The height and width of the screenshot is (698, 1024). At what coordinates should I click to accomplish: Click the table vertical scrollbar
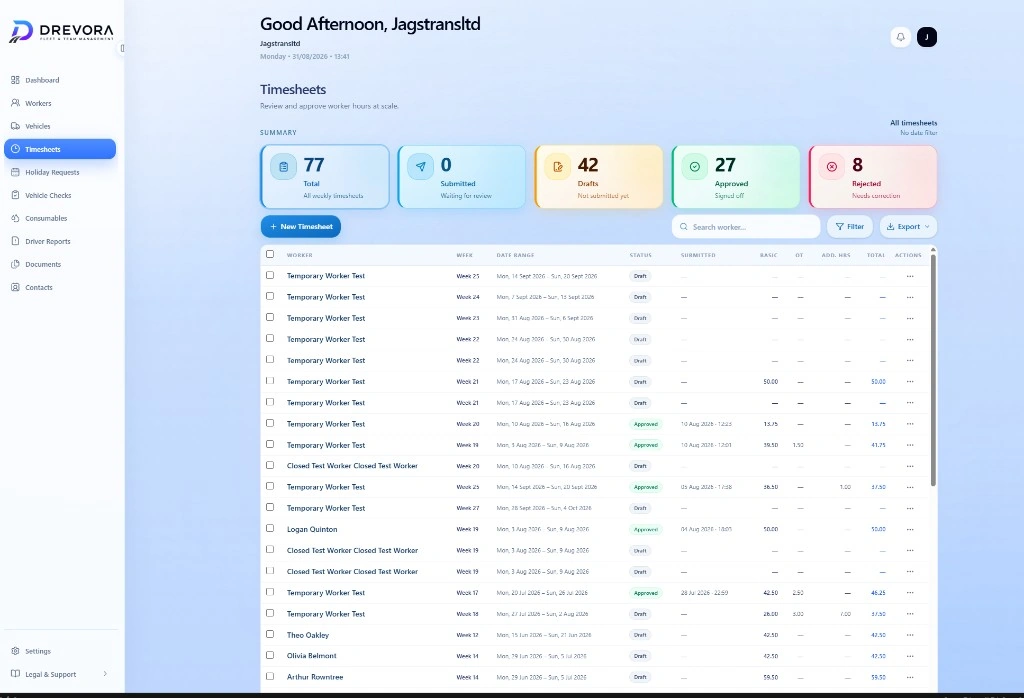click(x=933, y=369)
